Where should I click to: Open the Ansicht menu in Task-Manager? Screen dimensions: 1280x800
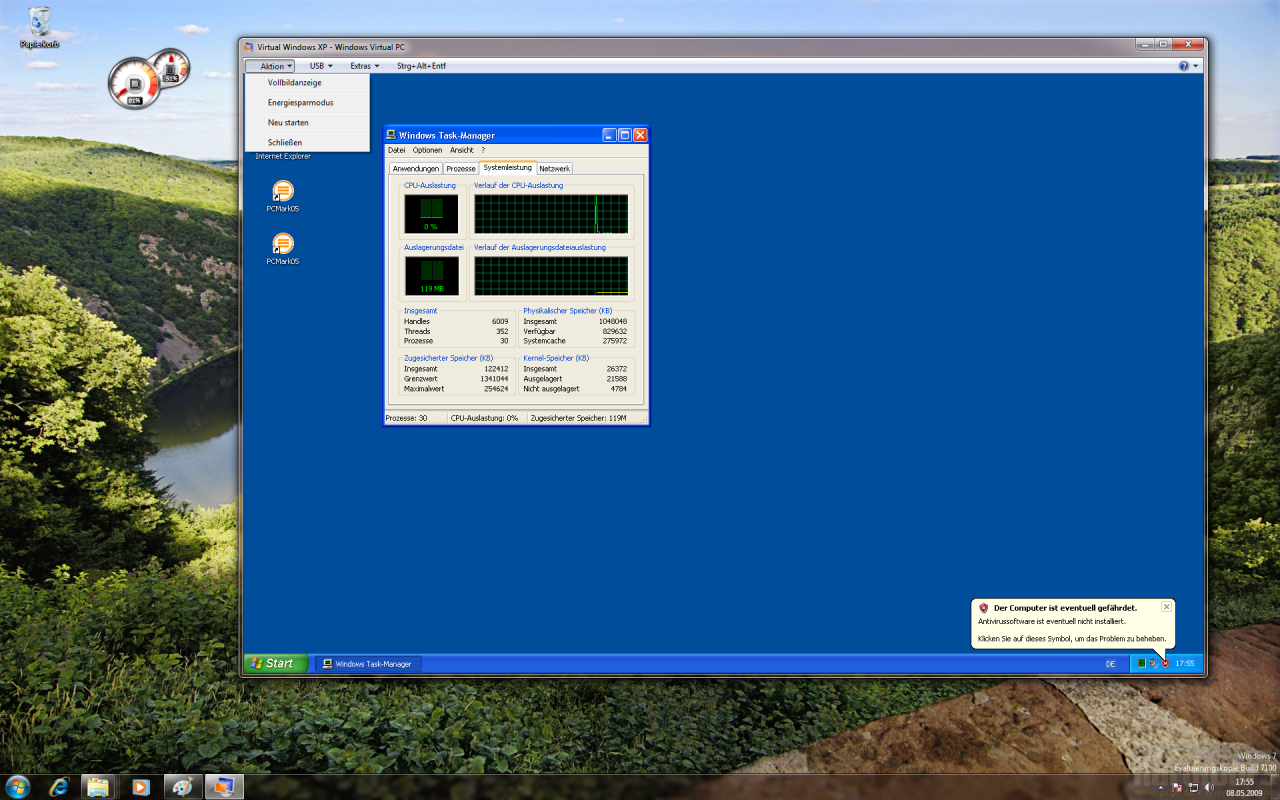(x=461, y=150)
